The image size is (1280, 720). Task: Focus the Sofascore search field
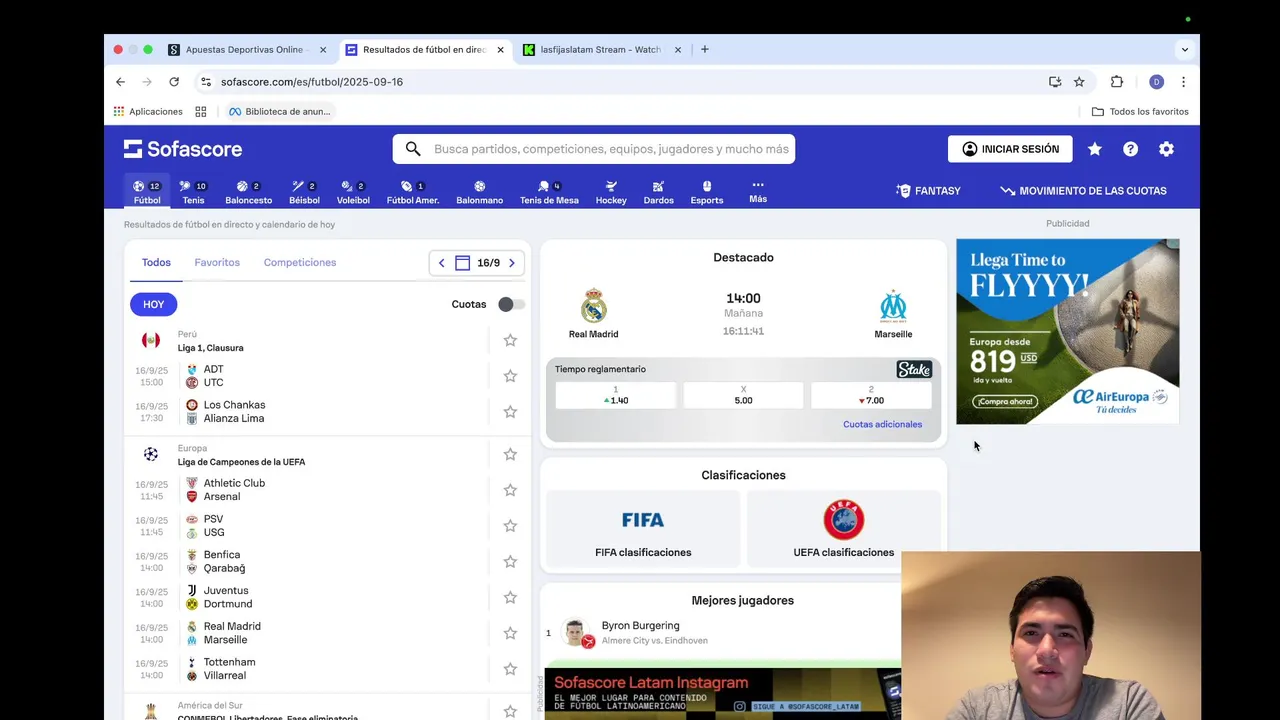(594, 149)
